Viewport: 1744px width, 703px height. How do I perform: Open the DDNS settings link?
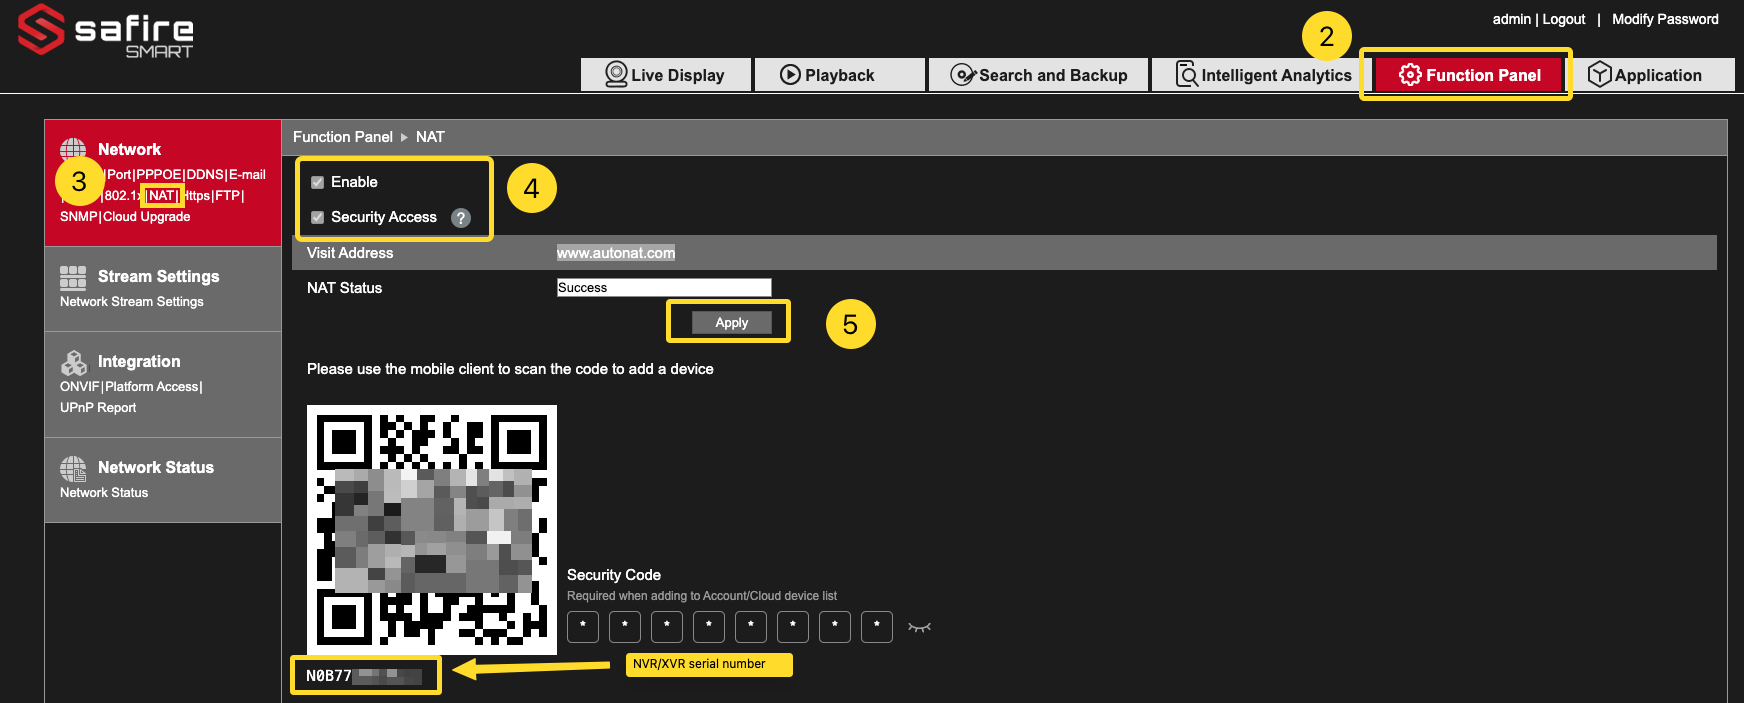205,174
